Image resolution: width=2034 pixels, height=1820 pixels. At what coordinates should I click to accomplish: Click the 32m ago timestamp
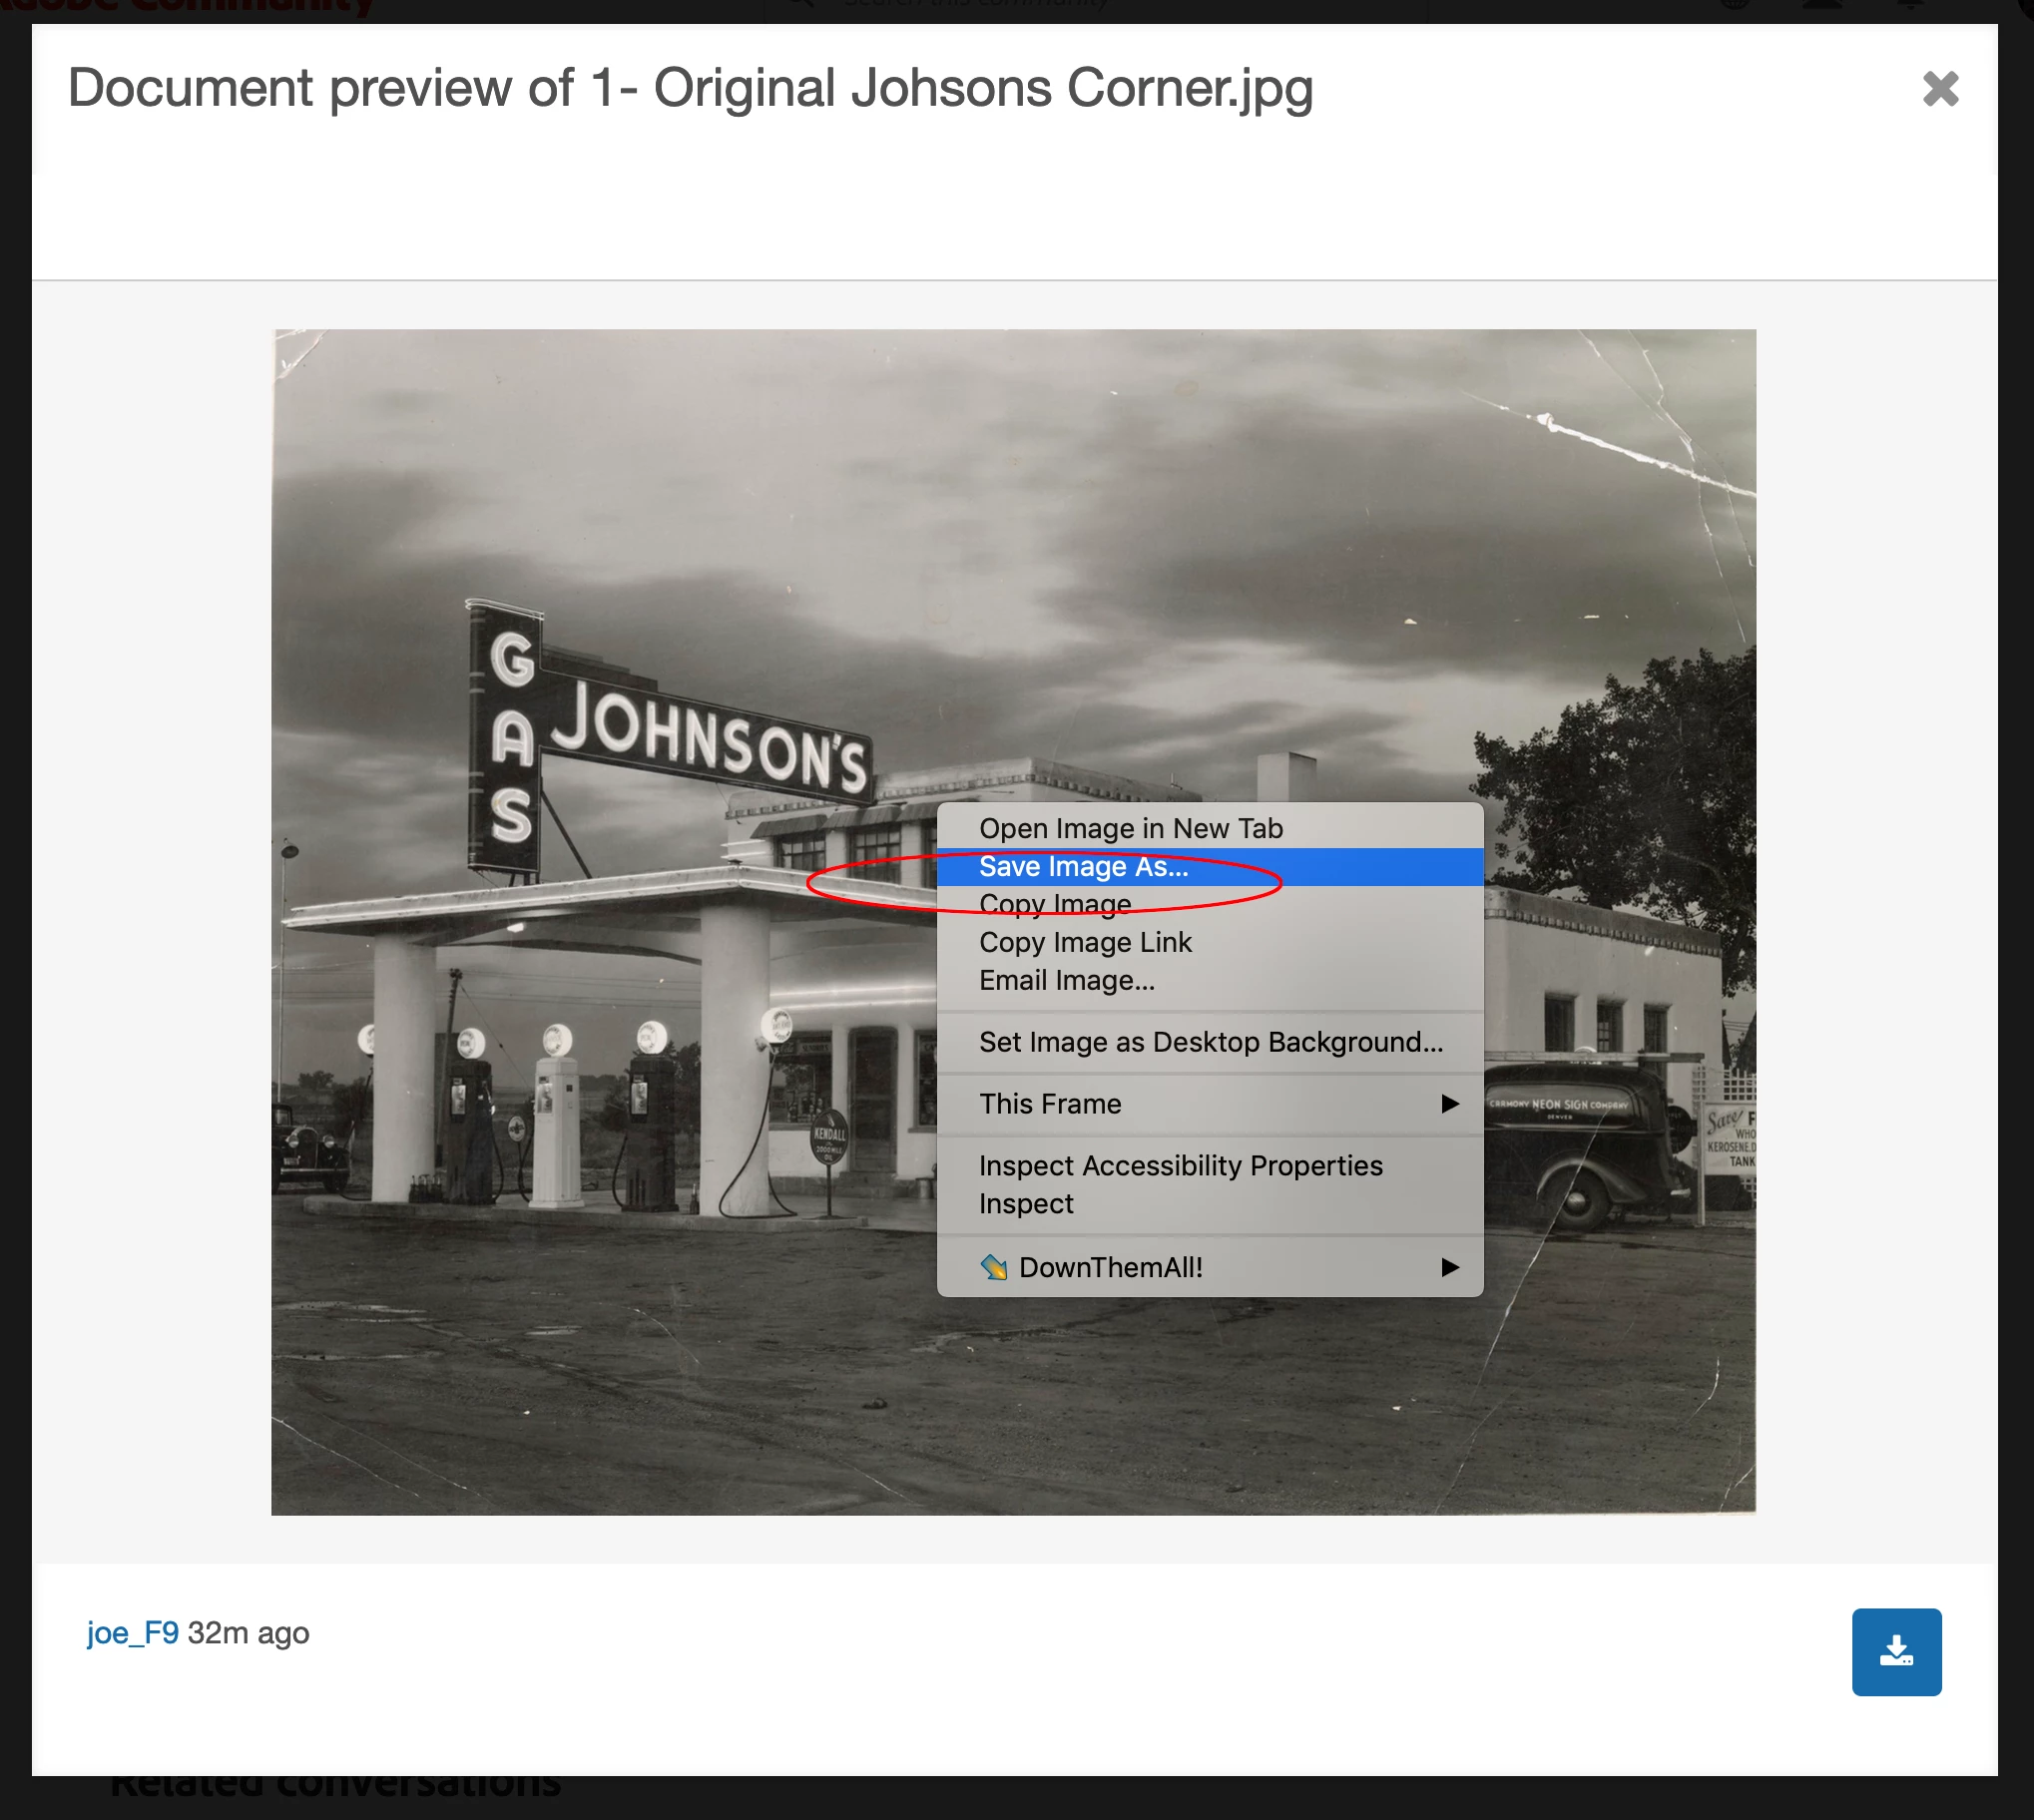click(248, 1633)
